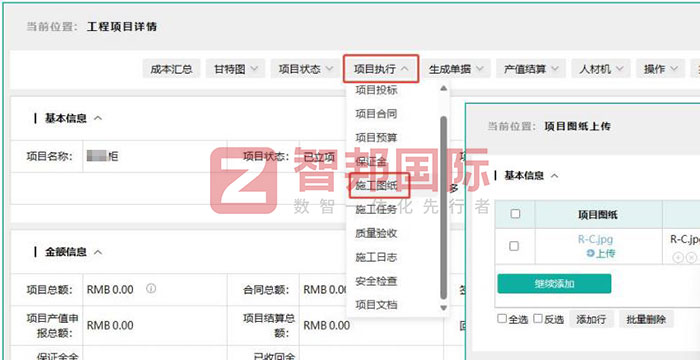Enable the 反选 checkbox
Screen dimensions: 700x360
pyautogui.click(x=538, y=318)
